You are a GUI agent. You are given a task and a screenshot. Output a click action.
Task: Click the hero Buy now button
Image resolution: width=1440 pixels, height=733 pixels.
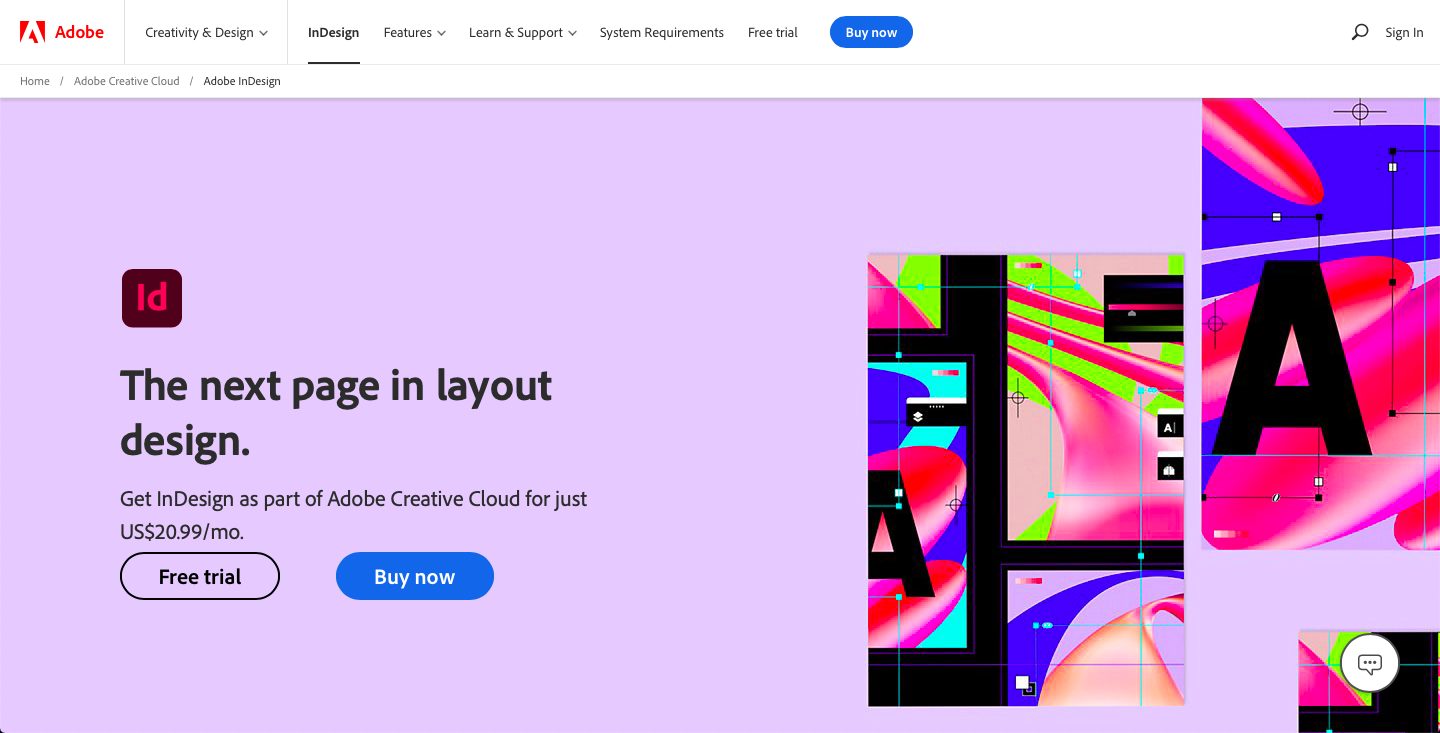click(x=415, y=576)
